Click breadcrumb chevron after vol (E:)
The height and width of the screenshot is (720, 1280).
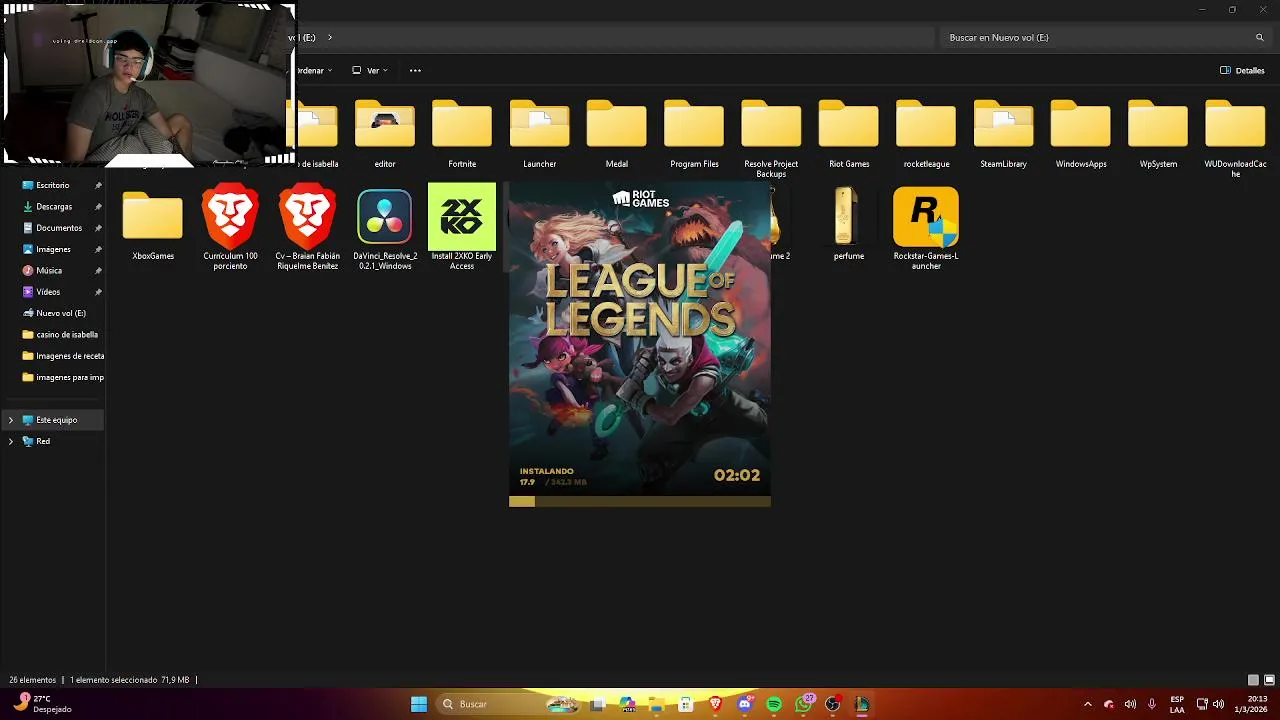(330, 38)
